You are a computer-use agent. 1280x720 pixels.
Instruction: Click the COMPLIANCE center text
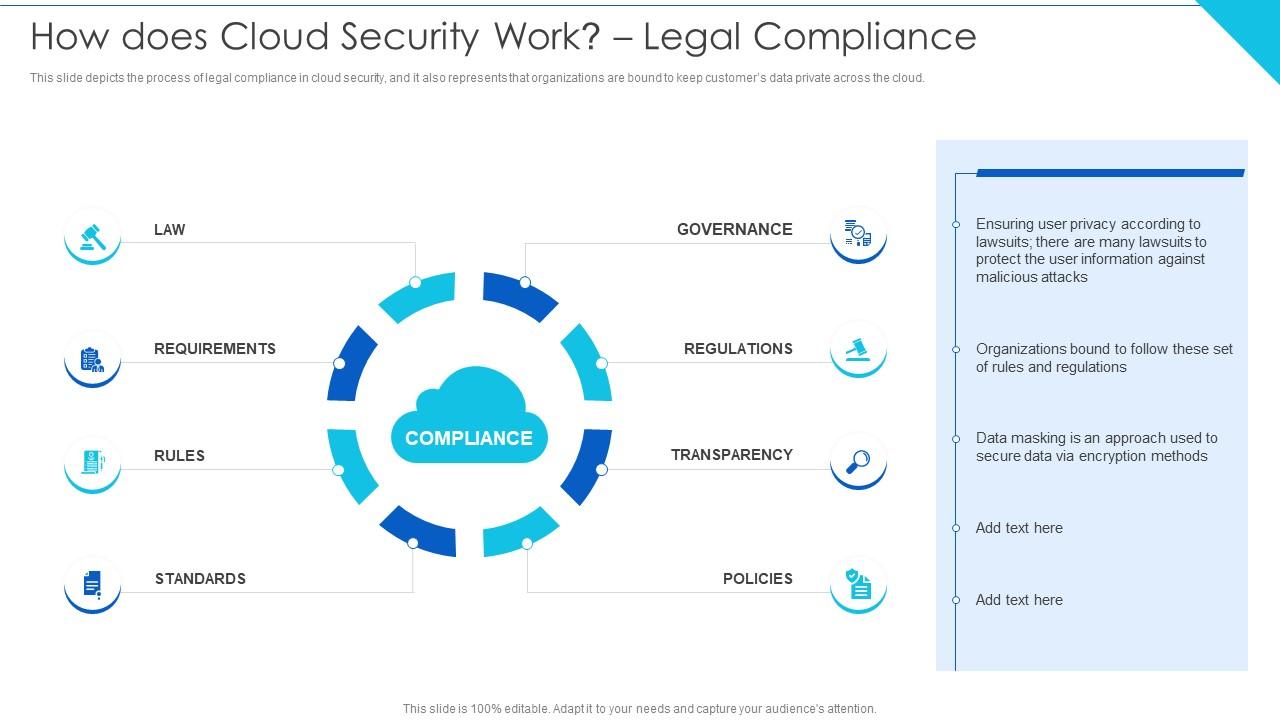point(469,437)
